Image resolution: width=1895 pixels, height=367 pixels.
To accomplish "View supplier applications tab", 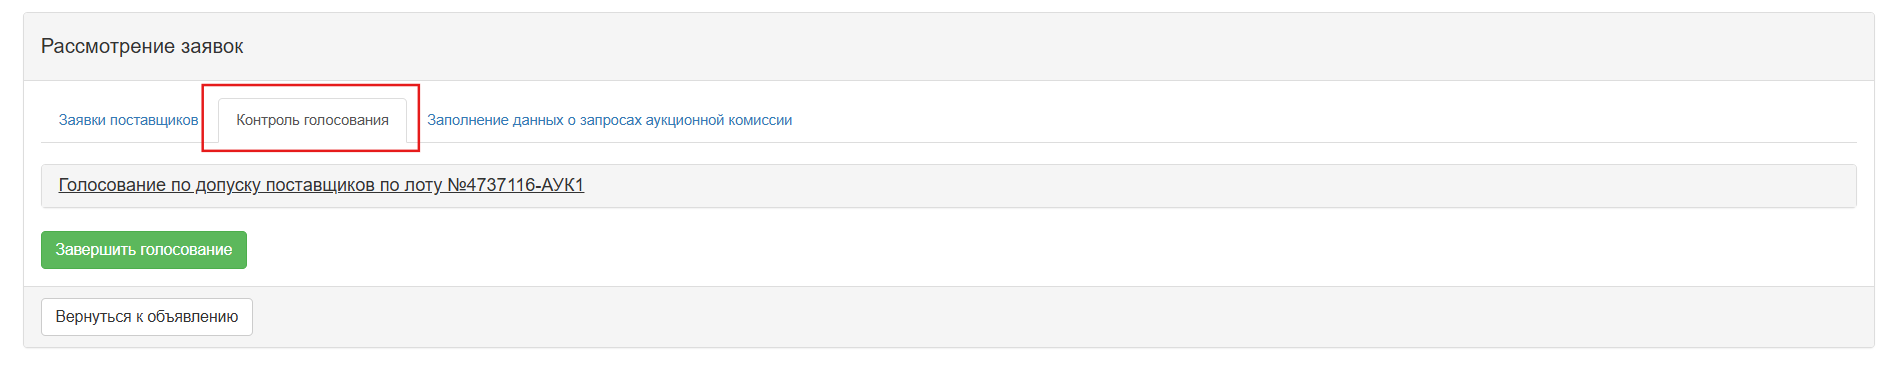I will point(128,120).
